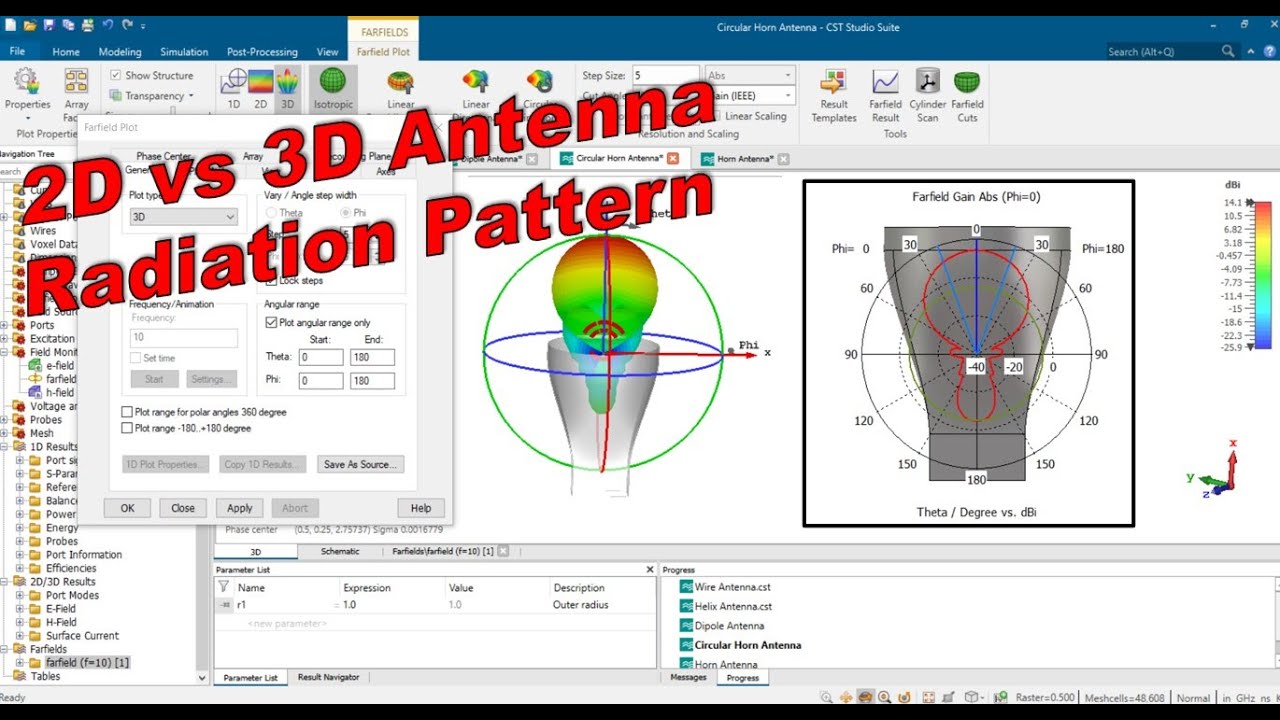Toggle the Linear Scaling checkbox in the ribbon
The image size is (1280, 720).
point(715,116)
